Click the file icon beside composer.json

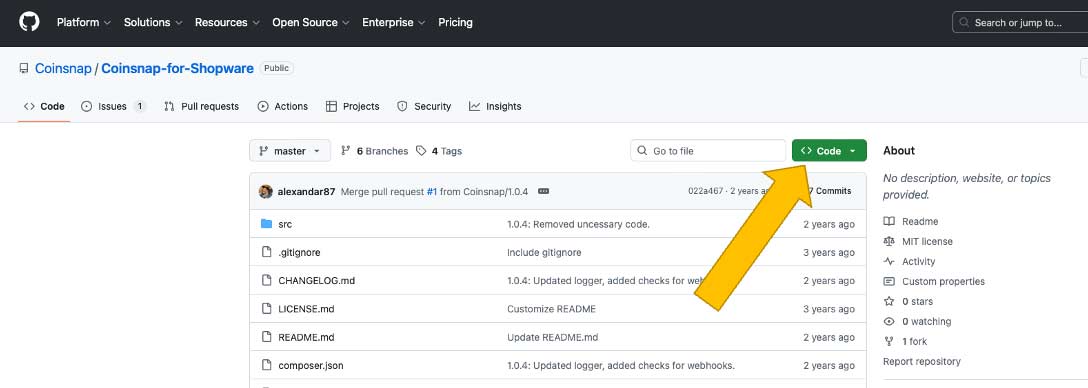point(266,365)
